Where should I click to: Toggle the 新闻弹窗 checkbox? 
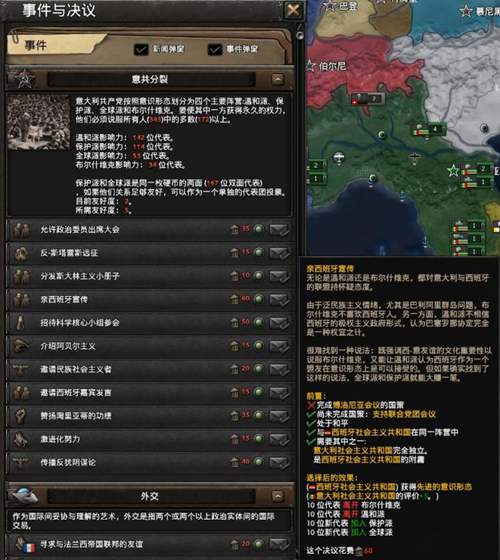click(141, 49)
